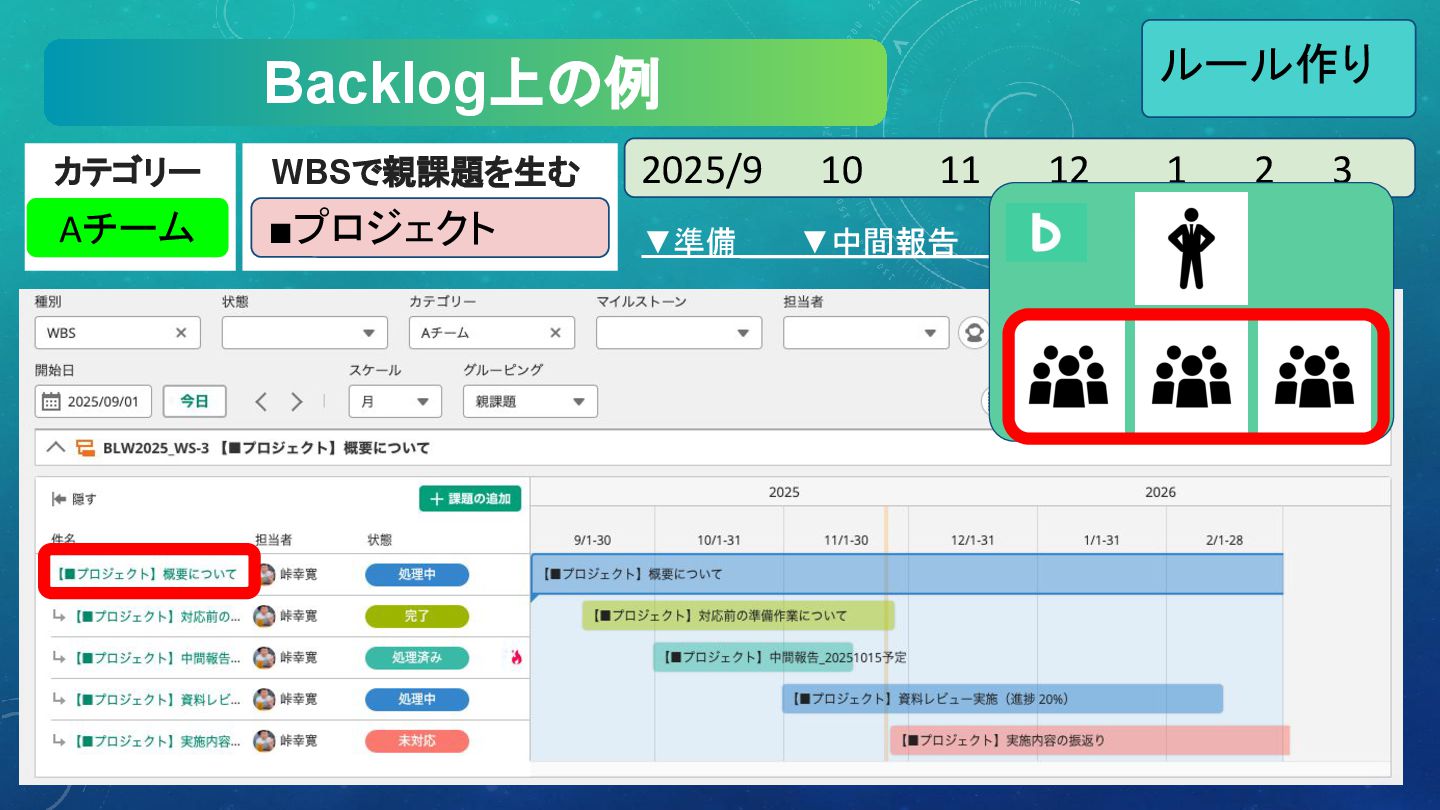Open child issue 【■プロジェクト】資料レビ…
Viewport: 1440px width, 810px height.
pyautogui.click(x=158, y=700)
